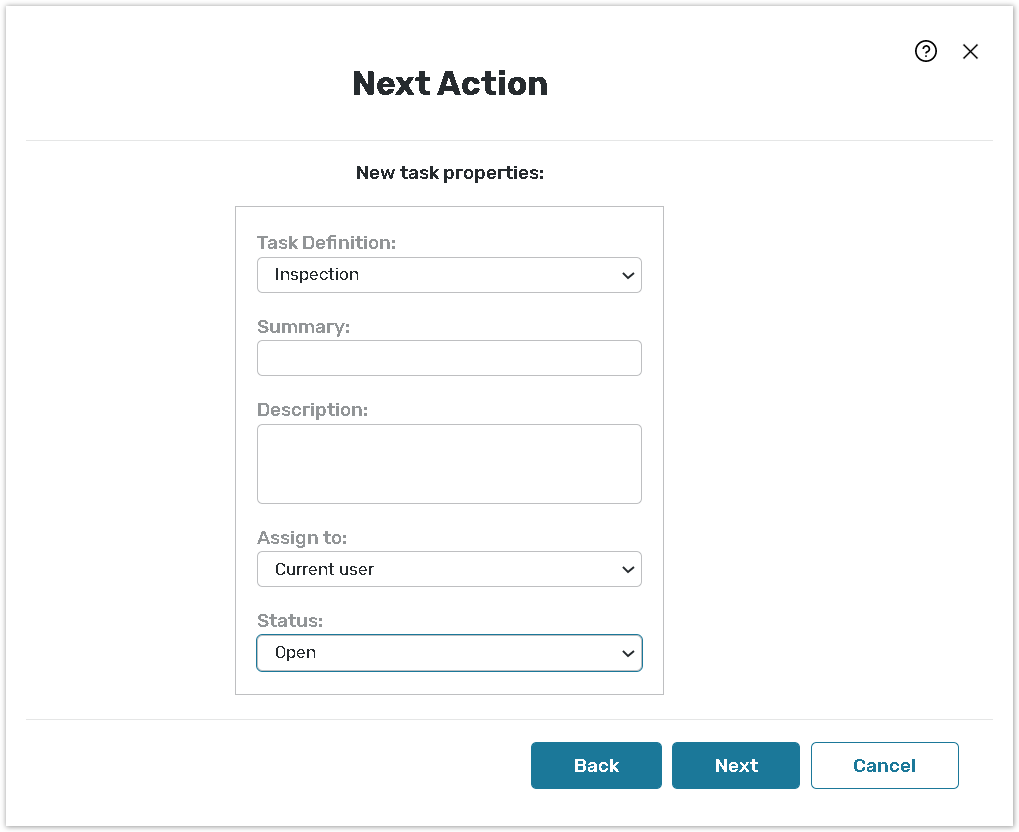Click the "Next Action" dialog heading
Viewport: 1019px width, 832px height.
[x=450, y=83]
